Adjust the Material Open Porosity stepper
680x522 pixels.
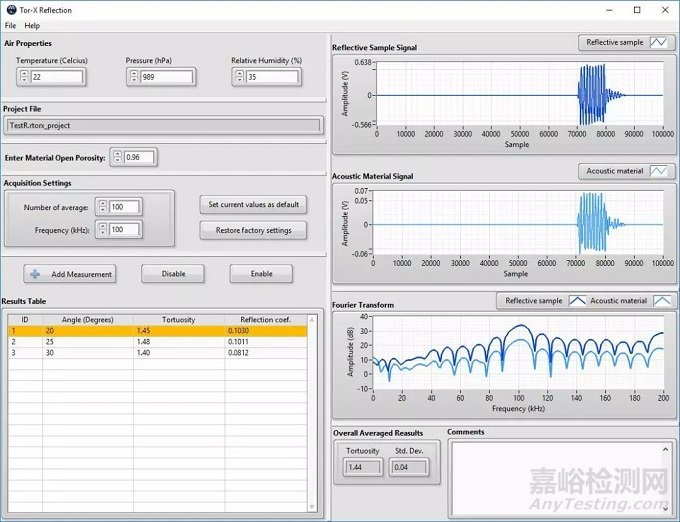tap(116, 157)
